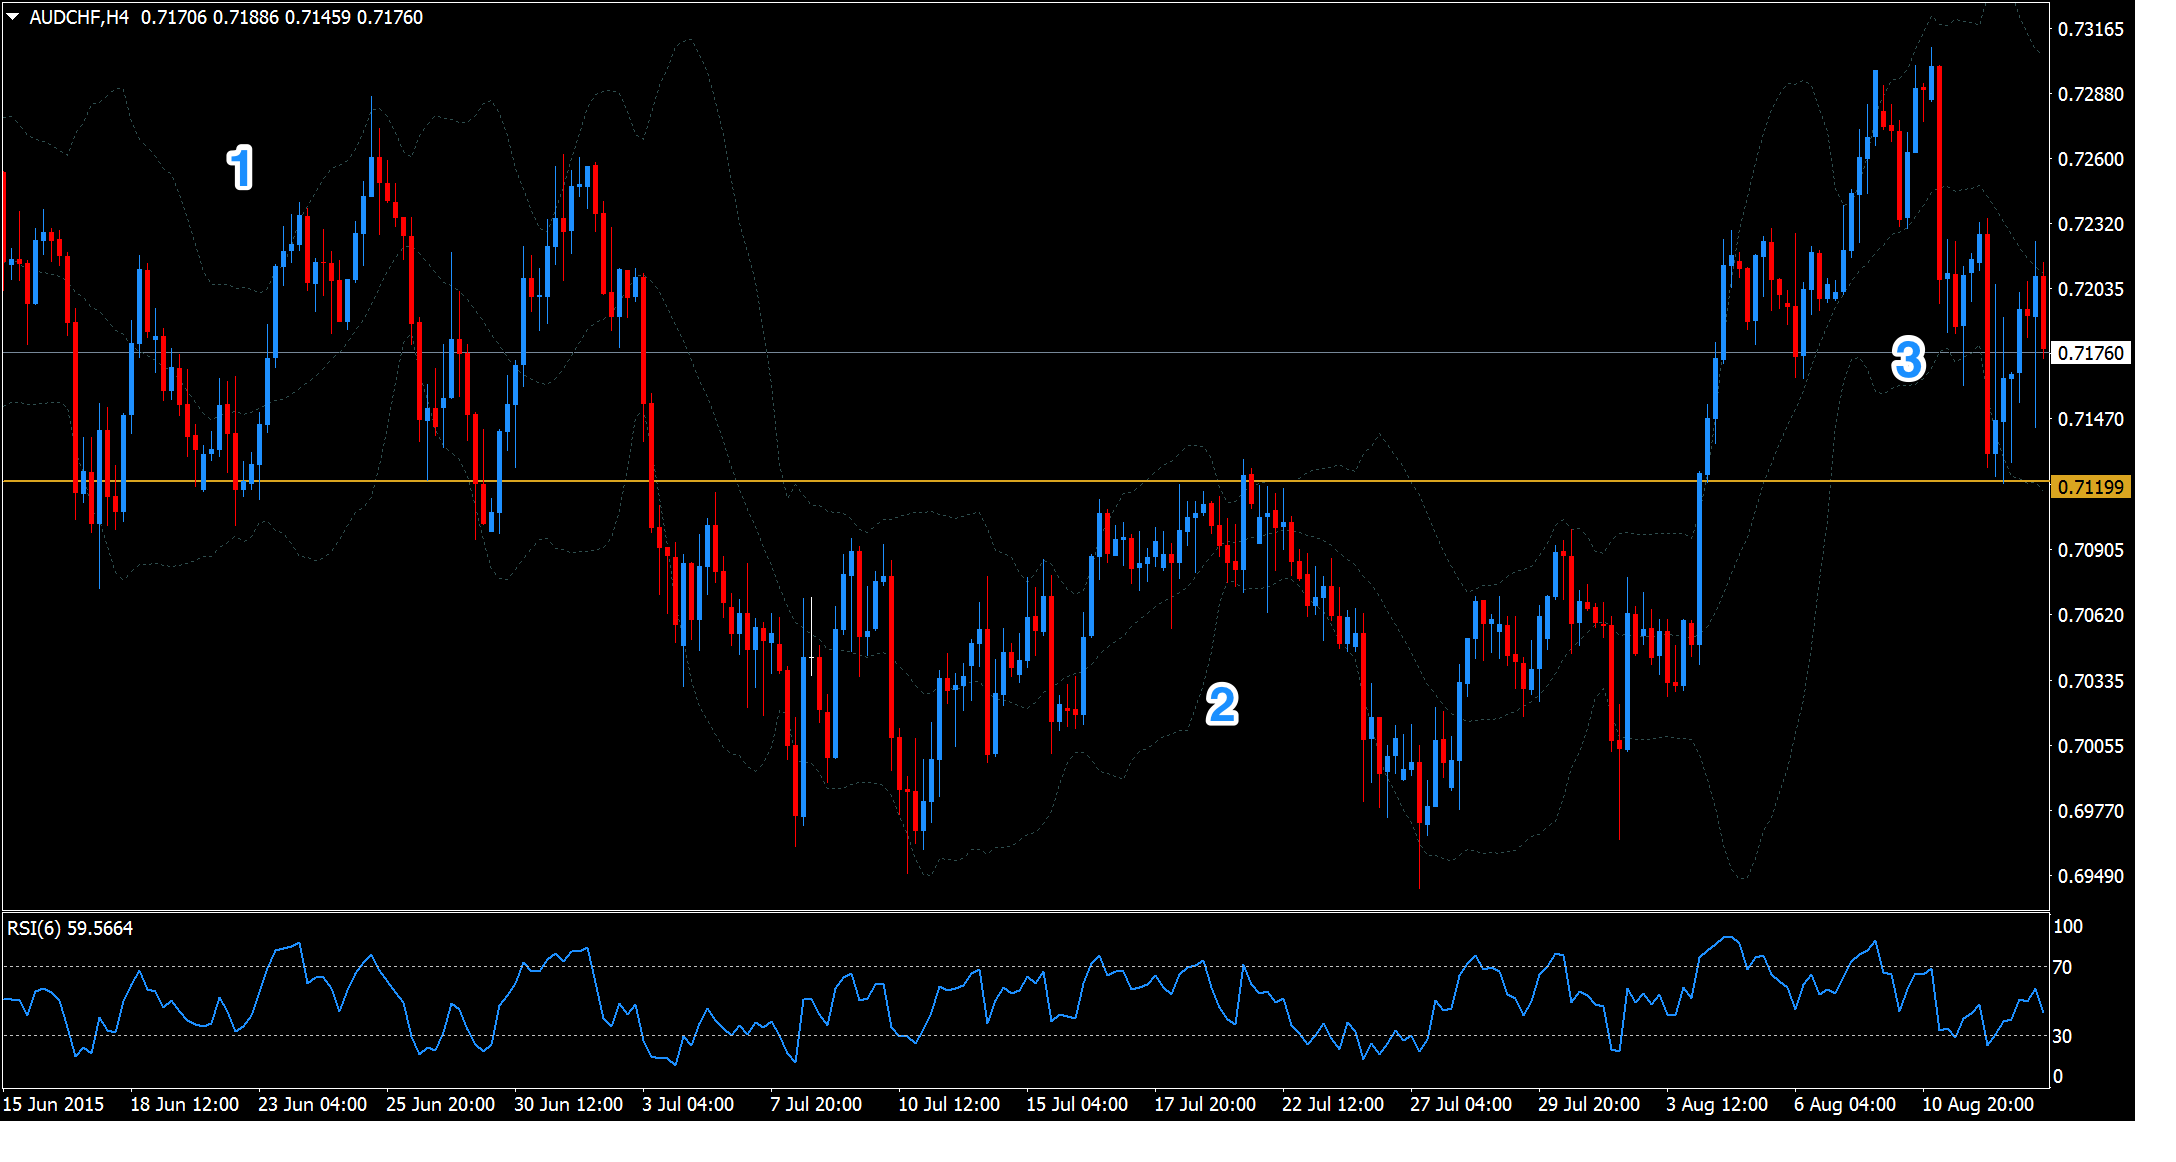
Task: Click the 3 Aug 12:00 time label
Action: (x=1716, y=1104)
